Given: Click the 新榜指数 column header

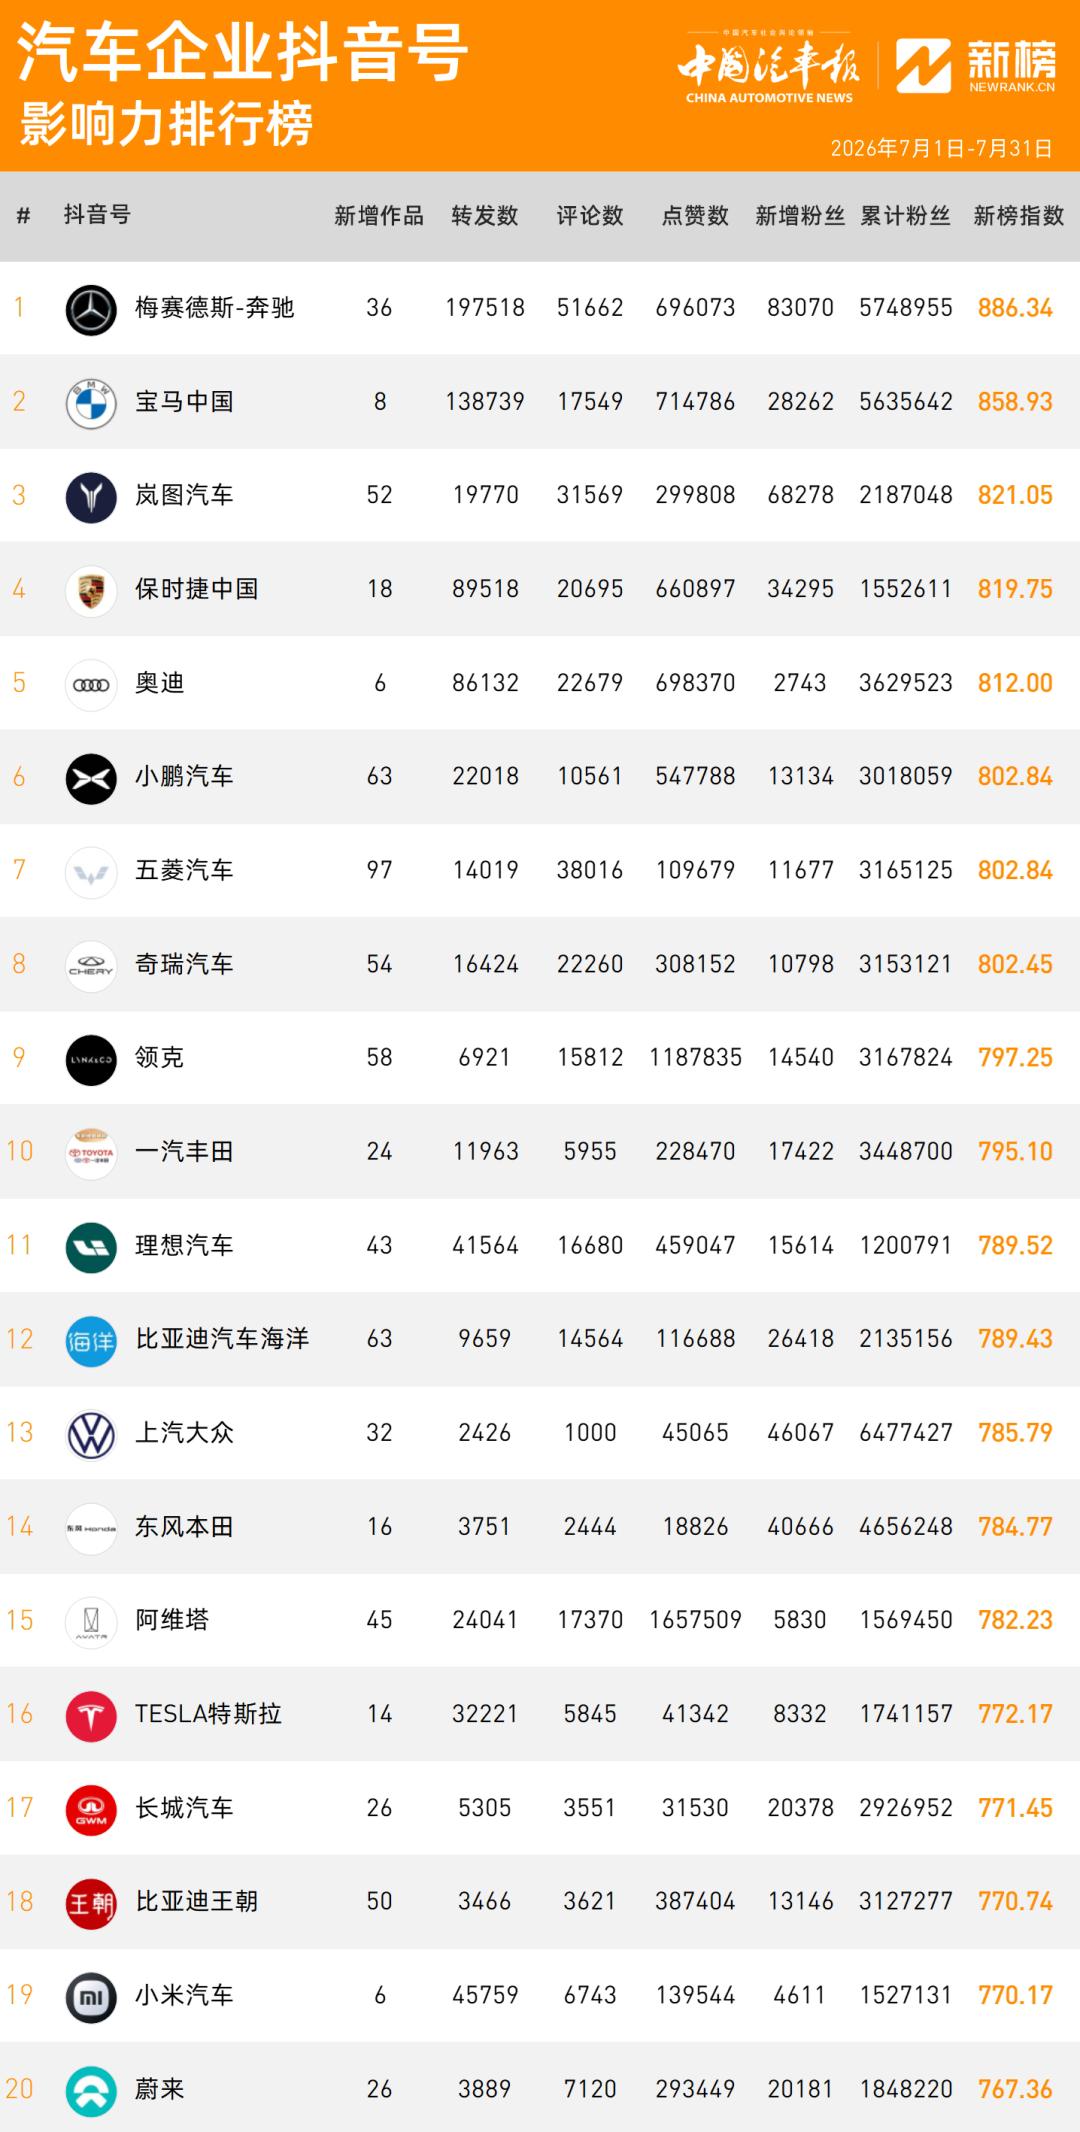Looking at the screenshot, I should pyautogui.click(x=1019, y=216).
